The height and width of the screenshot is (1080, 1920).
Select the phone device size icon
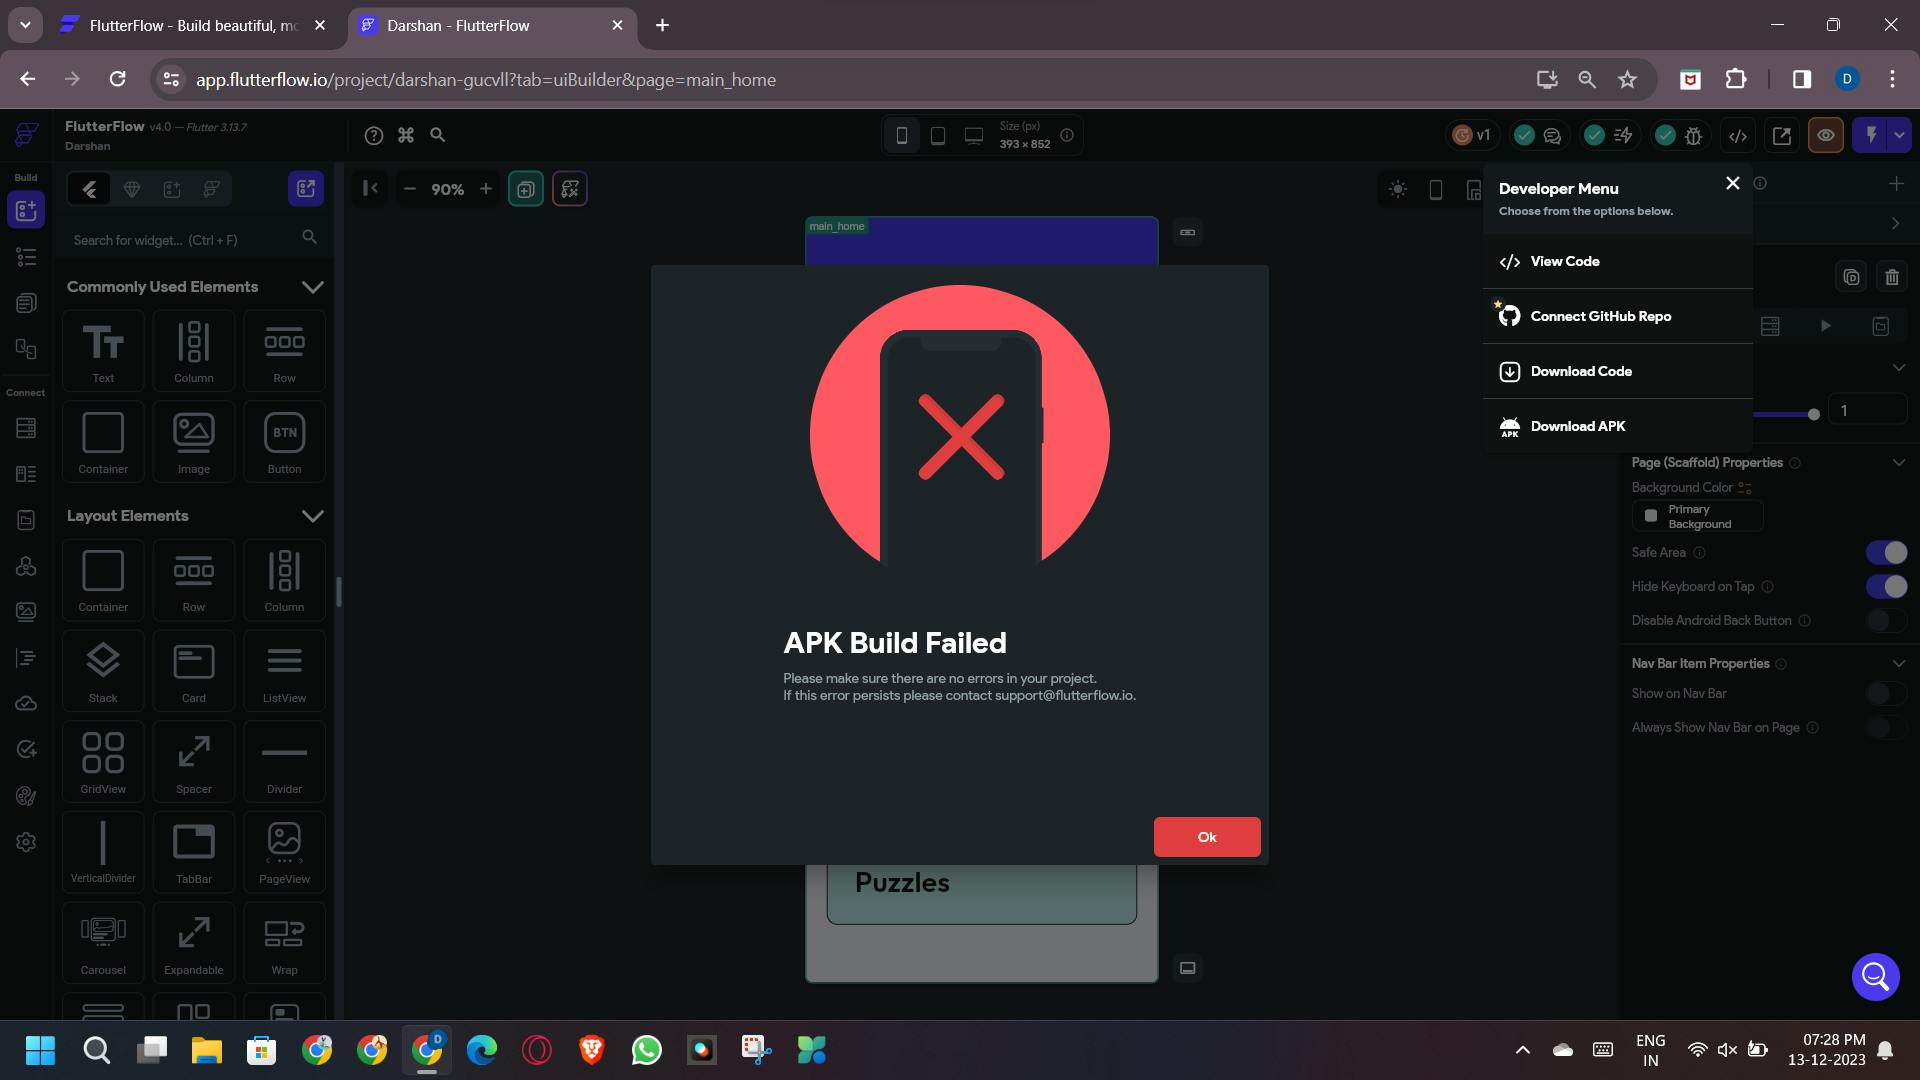902,135
